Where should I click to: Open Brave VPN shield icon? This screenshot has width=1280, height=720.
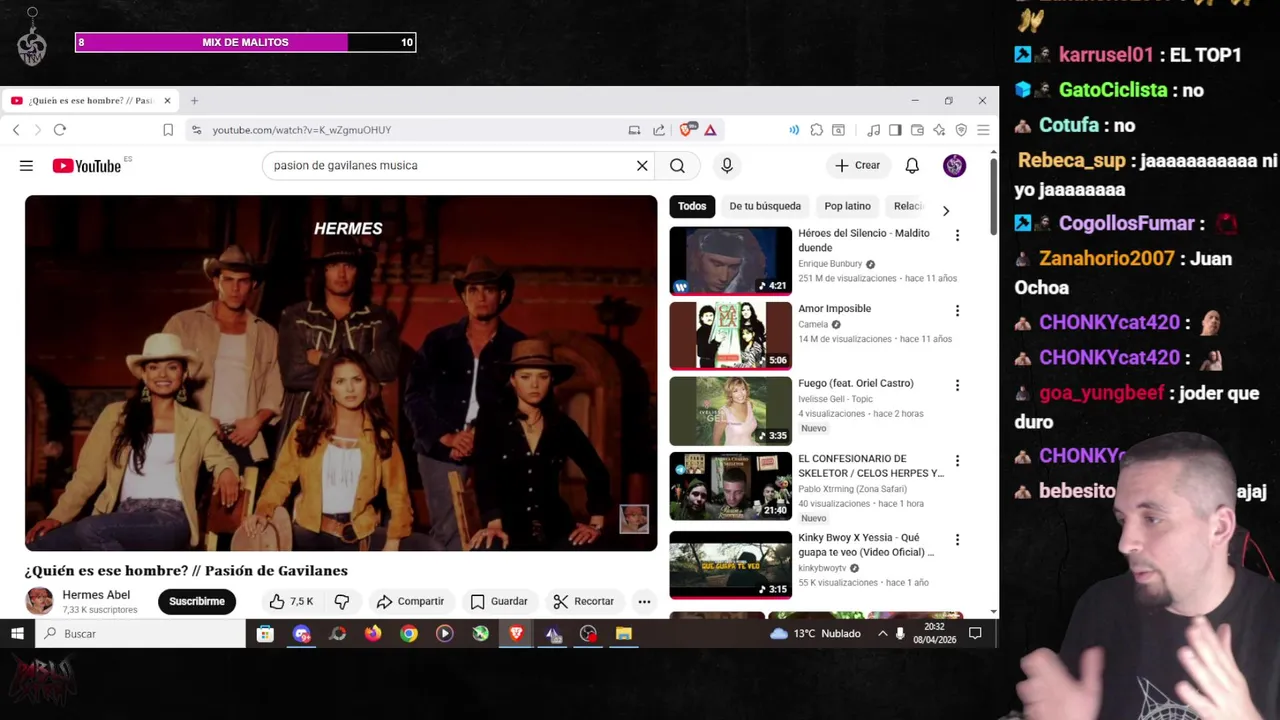[x=961, y=130]
